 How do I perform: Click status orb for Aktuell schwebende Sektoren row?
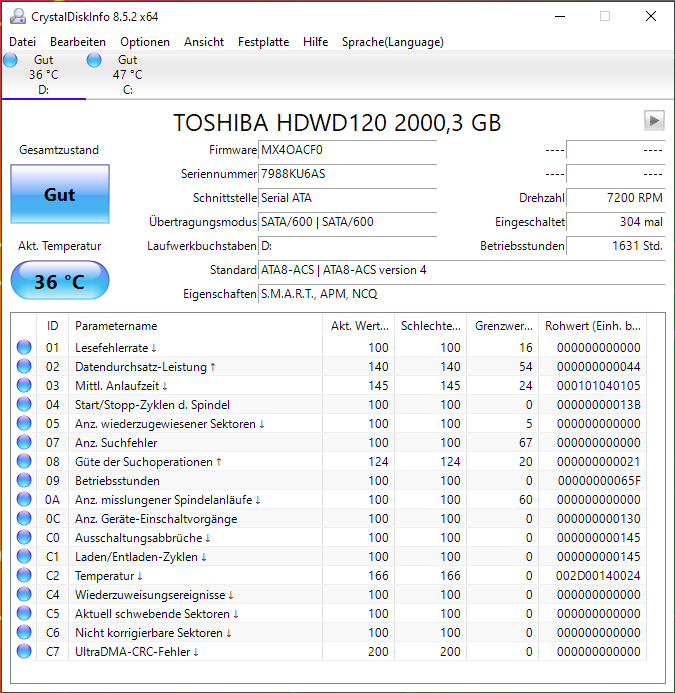[24, 613]
